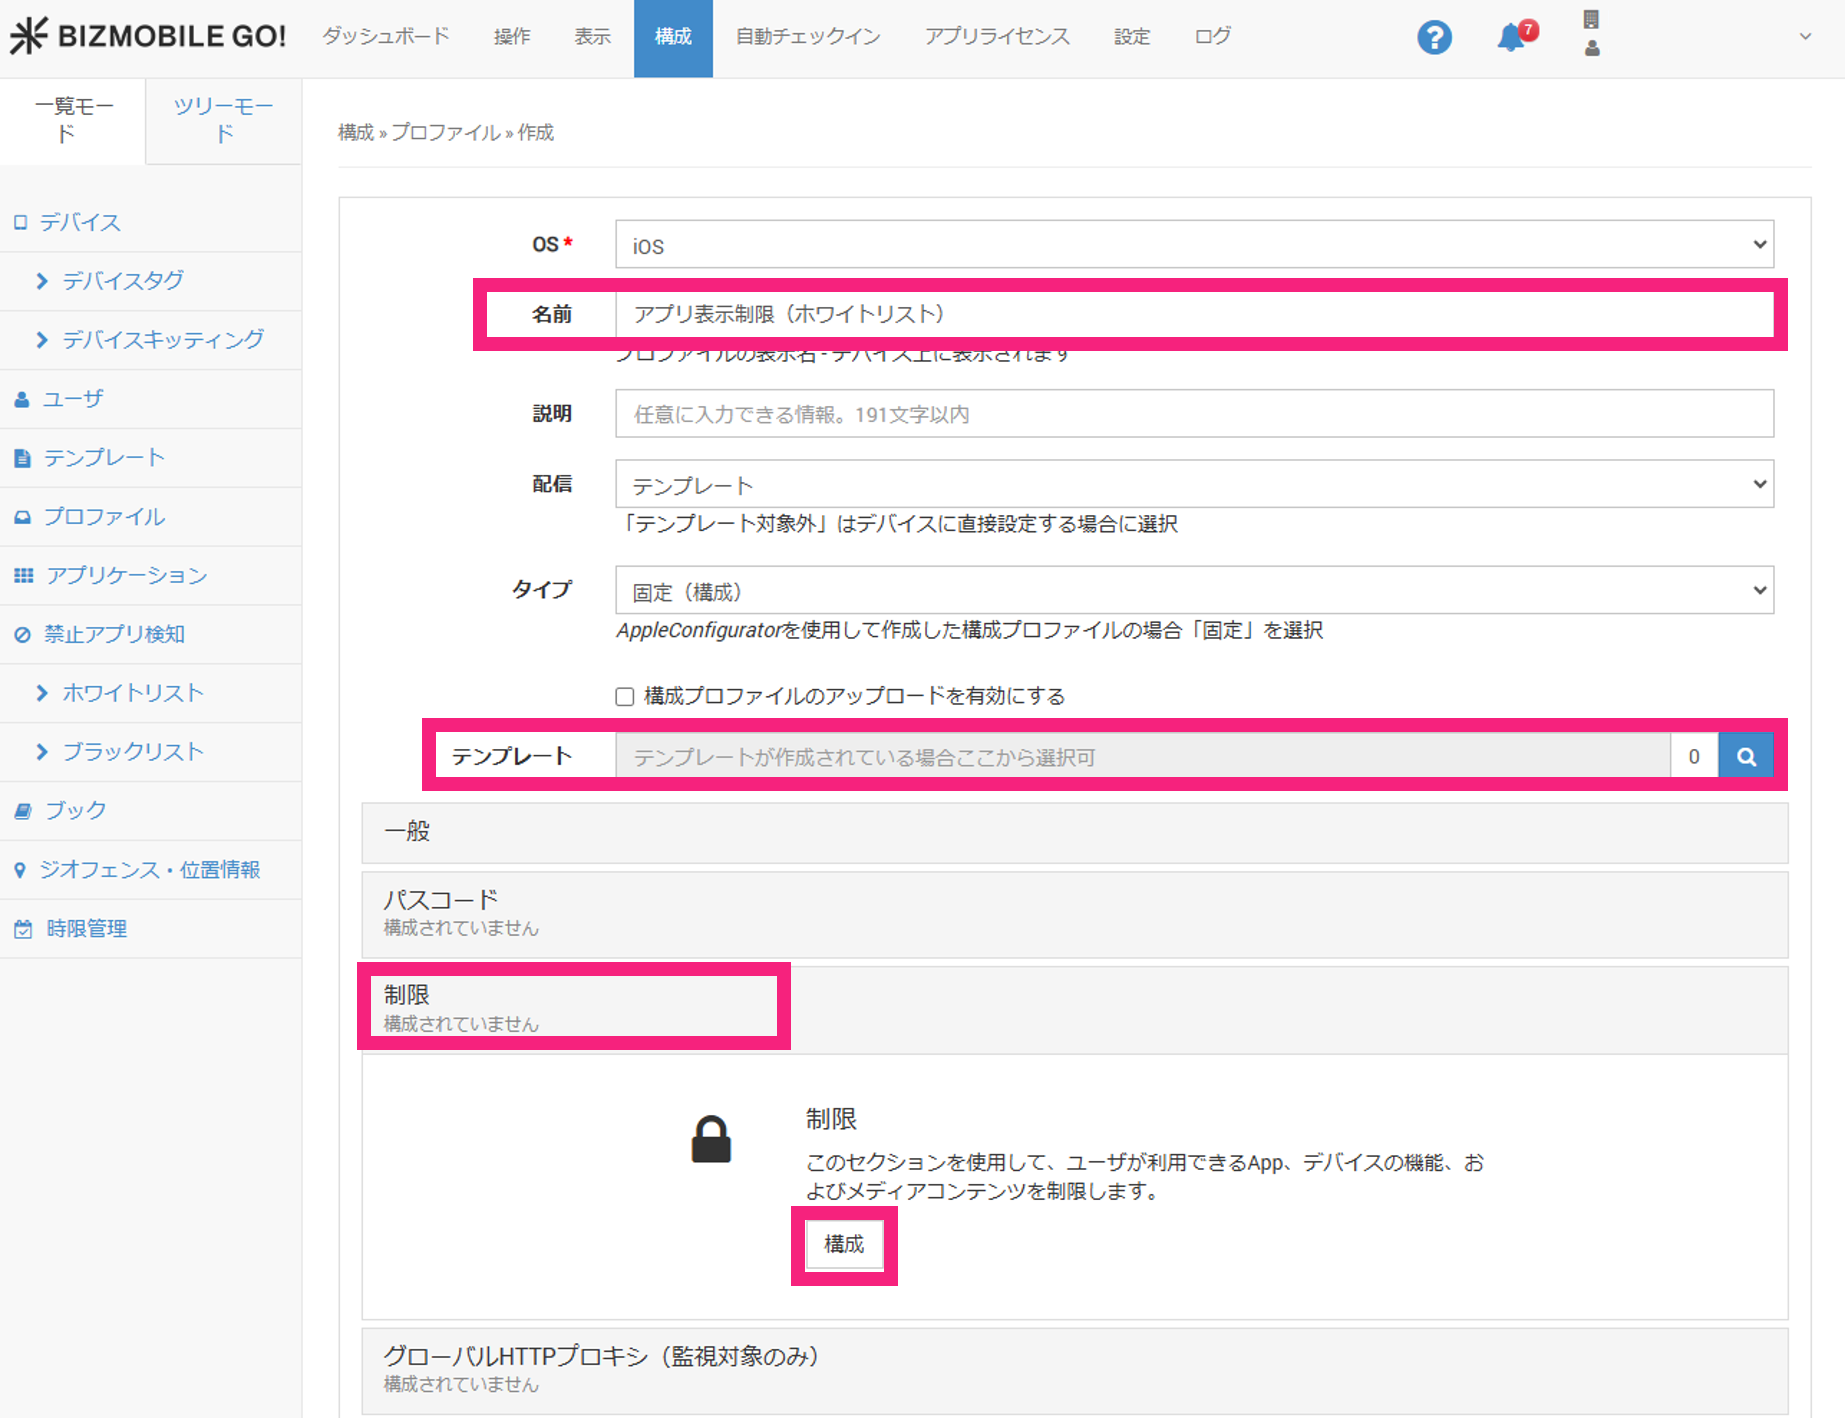Open the OS dropdown showing iOS
The height and width of the screenshot is (1418, 1845).
coord(1194,245)
